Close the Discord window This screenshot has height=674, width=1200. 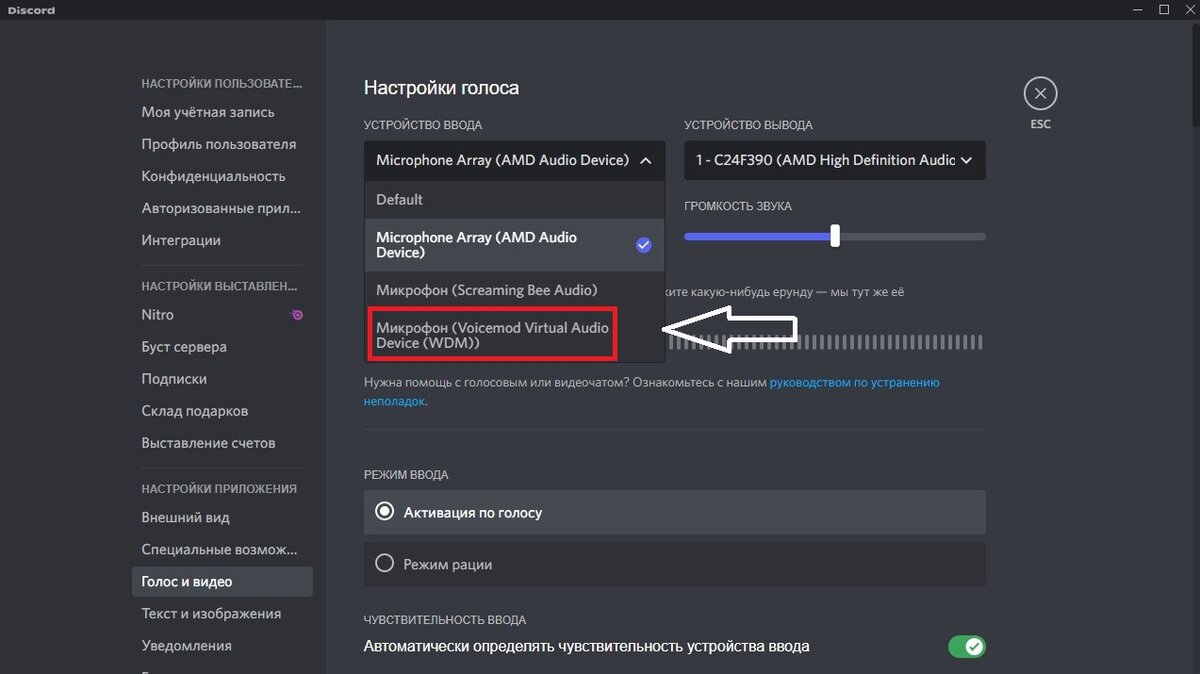point(1188,9)
